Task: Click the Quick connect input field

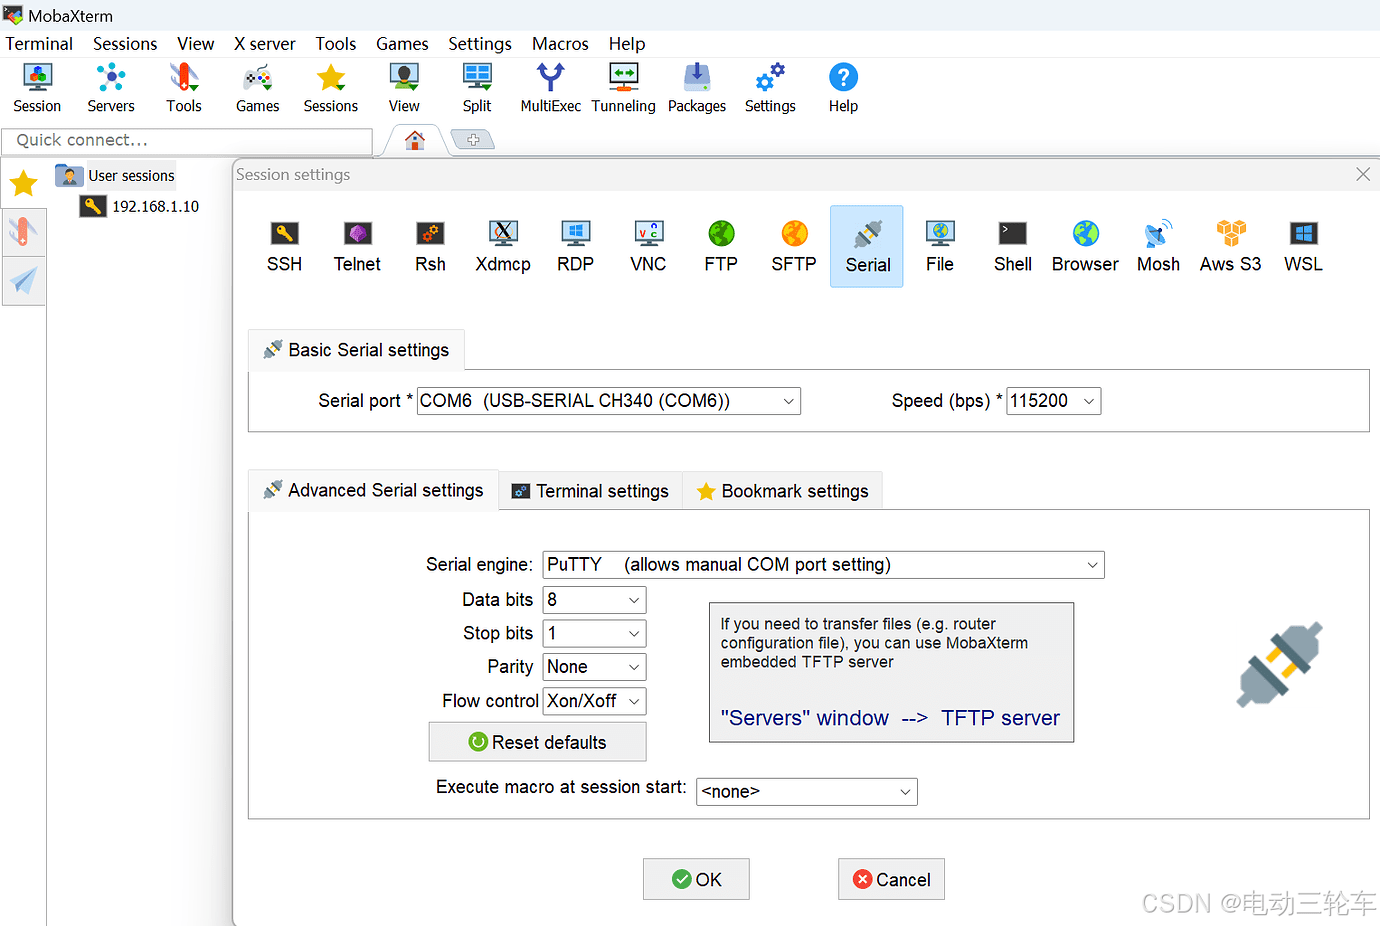Action: pyautogui.click(x=187, y=141)
